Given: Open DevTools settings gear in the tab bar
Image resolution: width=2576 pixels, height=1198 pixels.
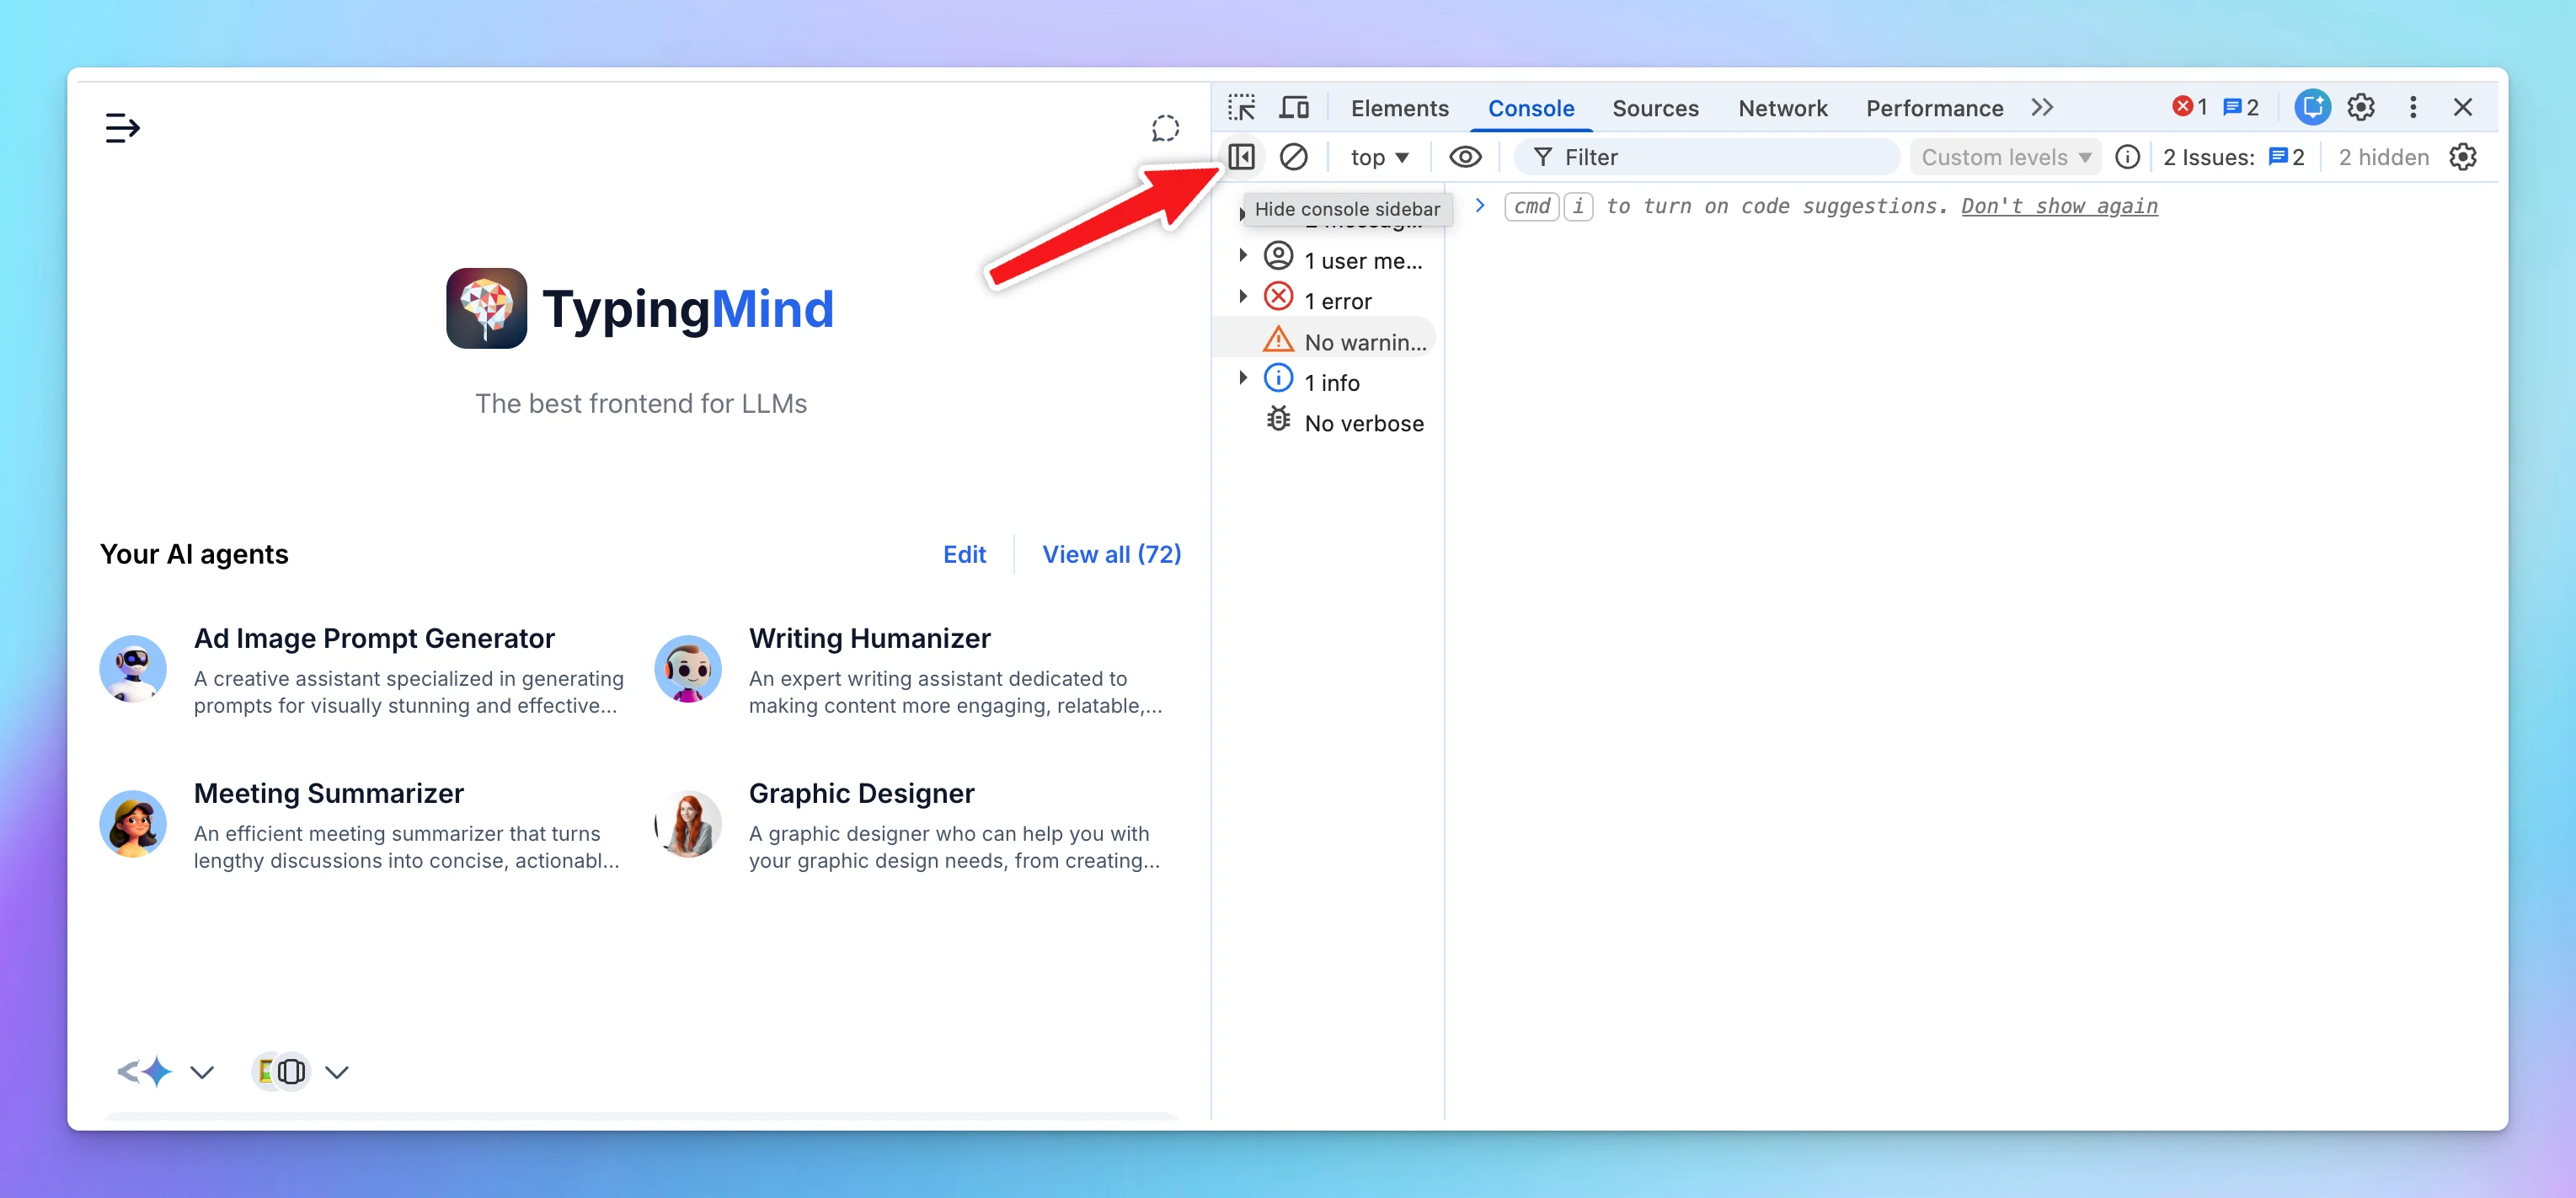Looking at the screenshot, I should [x=2361, y=107].
